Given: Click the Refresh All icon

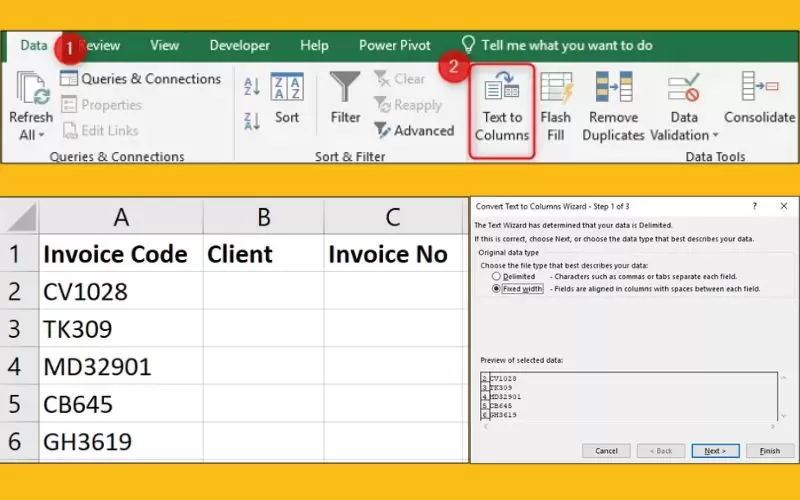Looking at the screenshot, I should 33,88.
